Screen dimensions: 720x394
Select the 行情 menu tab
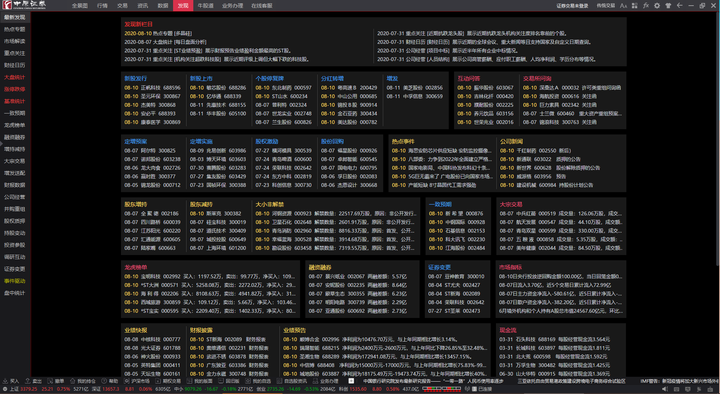(102, 6)
